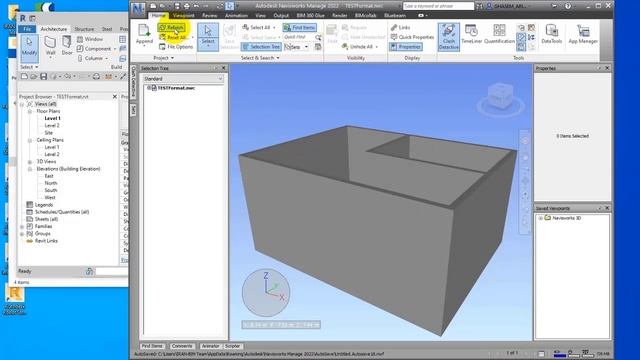Open the Standard dropdown in Selection Tree
The height and width of the screenshot is (360, 640).
pos(183,78)
